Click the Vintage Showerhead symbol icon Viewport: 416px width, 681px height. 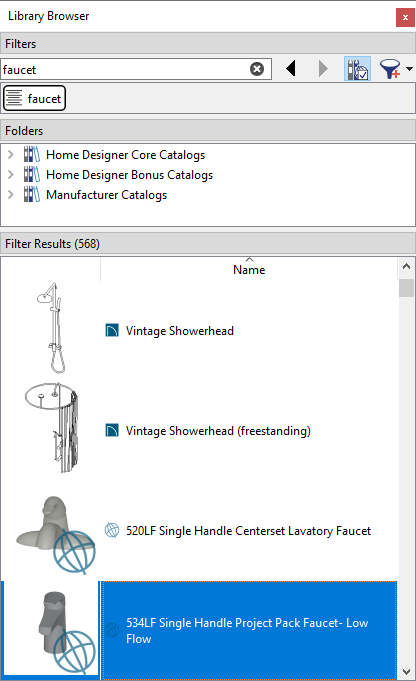[112, 331]
